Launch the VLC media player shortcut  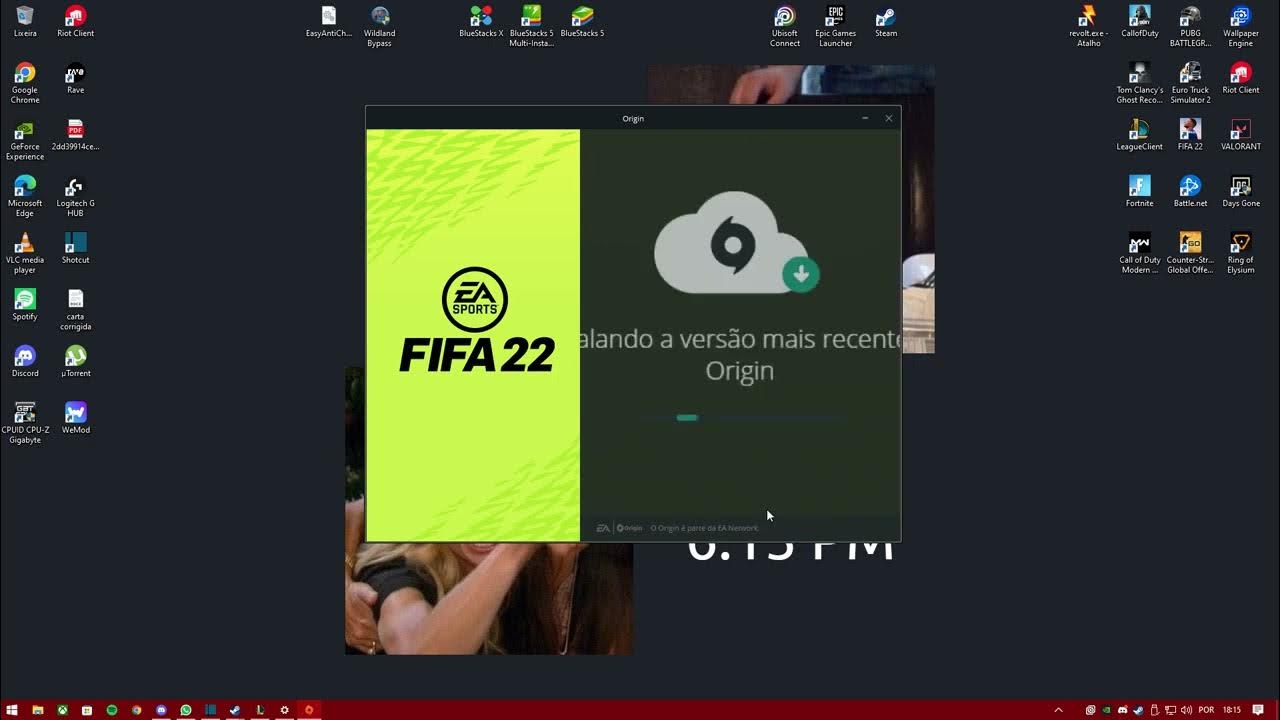tap(25, 254)
